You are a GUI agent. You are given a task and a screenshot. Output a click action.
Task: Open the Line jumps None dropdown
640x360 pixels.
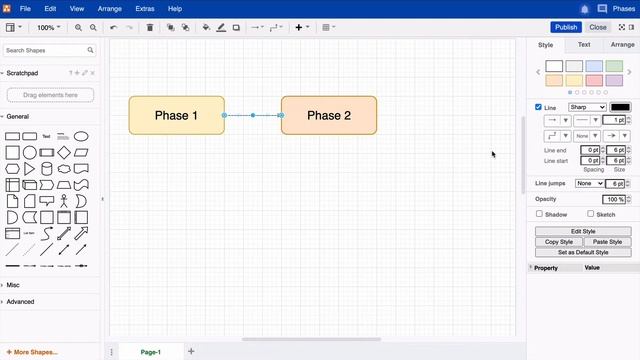(589, 183)
